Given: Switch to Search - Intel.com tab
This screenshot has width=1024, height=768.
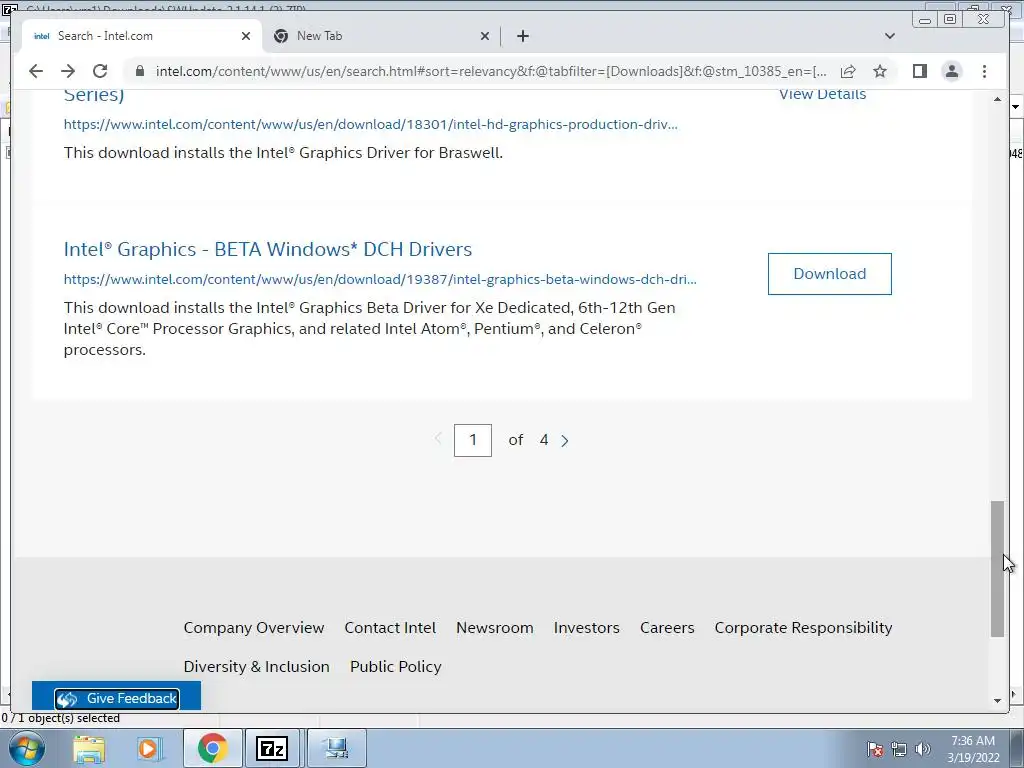Looking at the screenshot, I should click(x=141, y=36).
